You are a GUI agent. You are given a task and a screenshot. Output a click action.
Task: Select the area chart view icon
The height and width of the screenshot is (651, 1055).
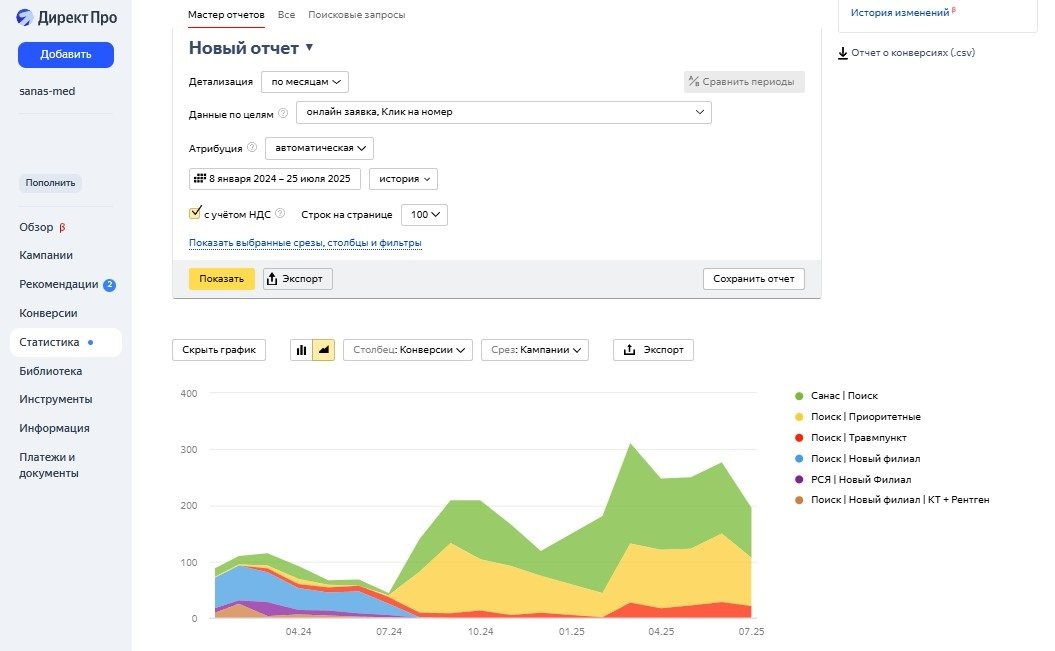tap(323, 350)
